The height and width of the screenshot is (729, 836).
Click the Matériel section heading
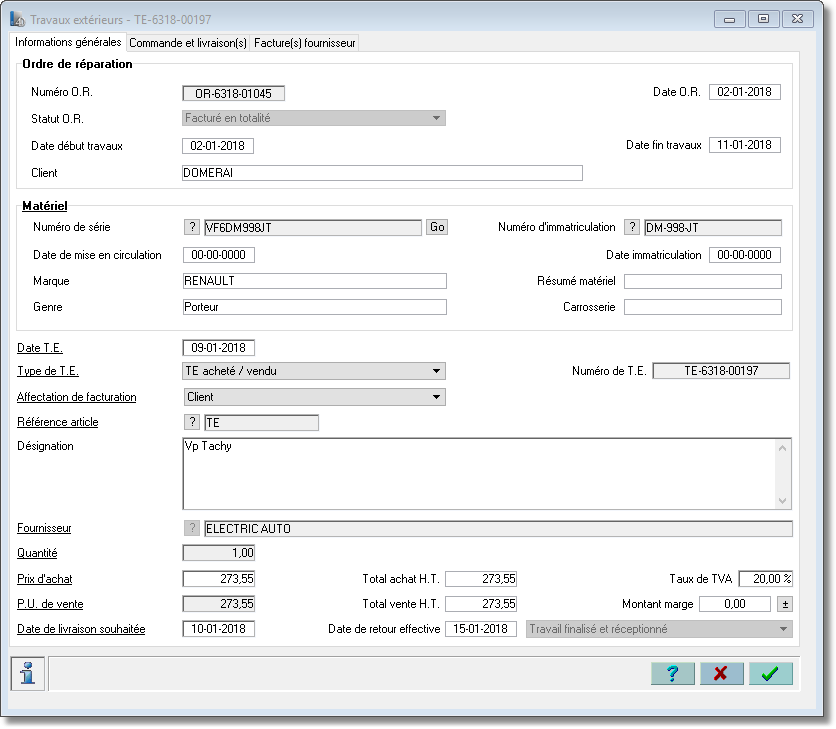pos(45,206)
